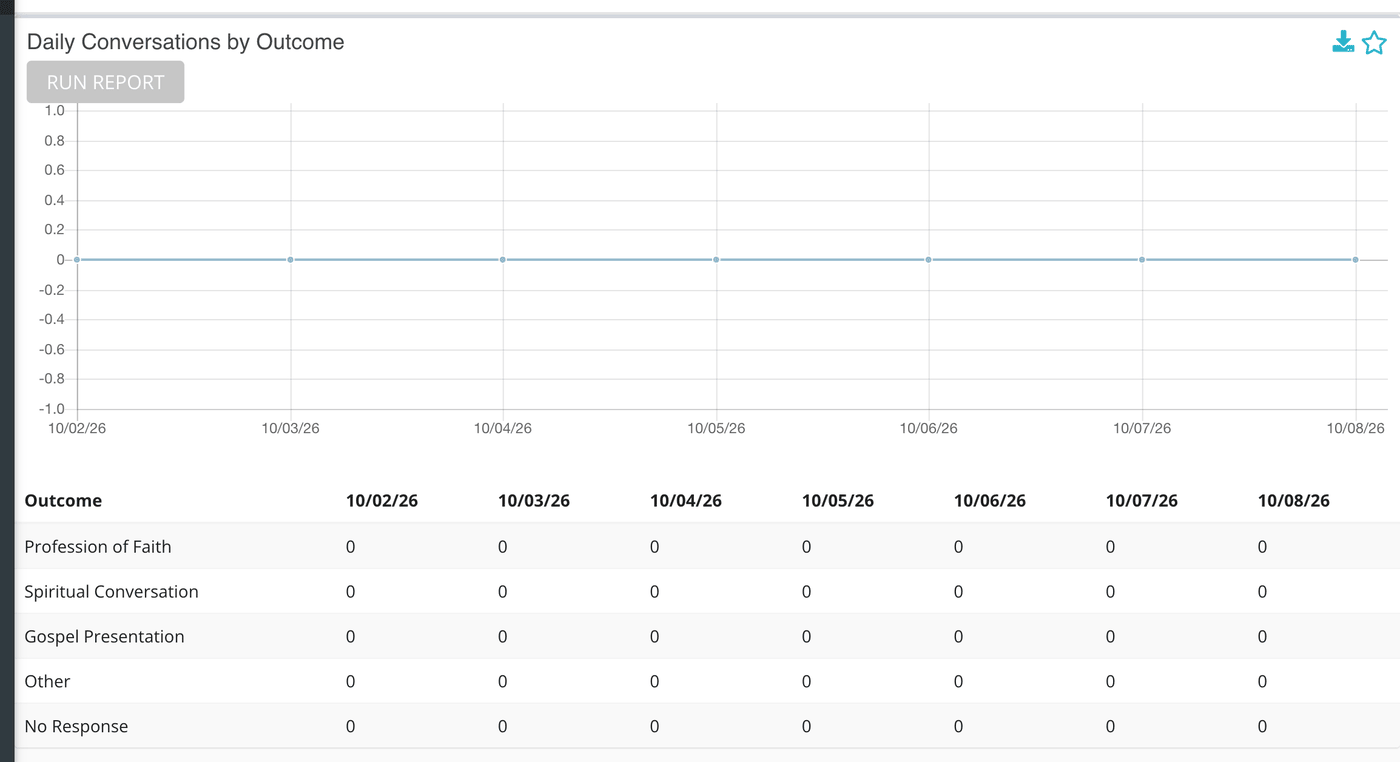Select the chart data point at 10/03/26
The image size is (1400, 762).
click(x=290, y=260)
